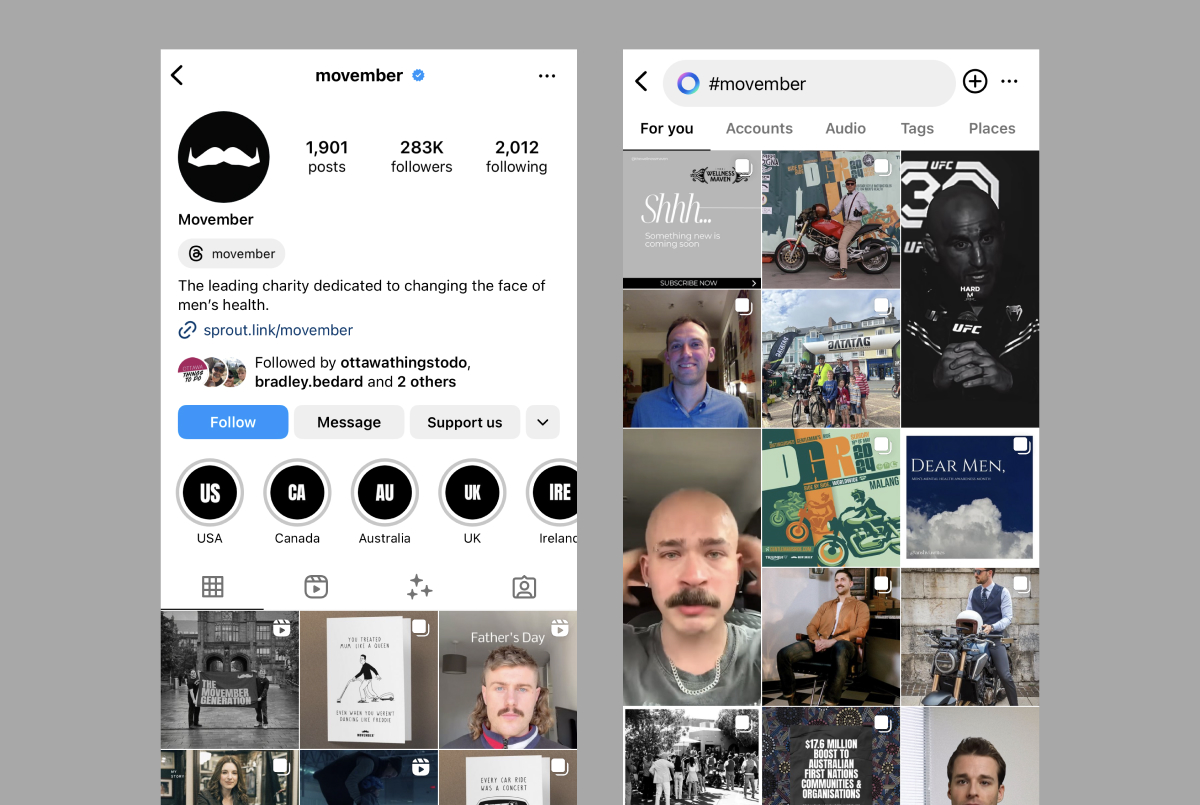This screenshot has width=1200, height=805.
Task: Open the Ireland story highlight
Action: (553, 492)
